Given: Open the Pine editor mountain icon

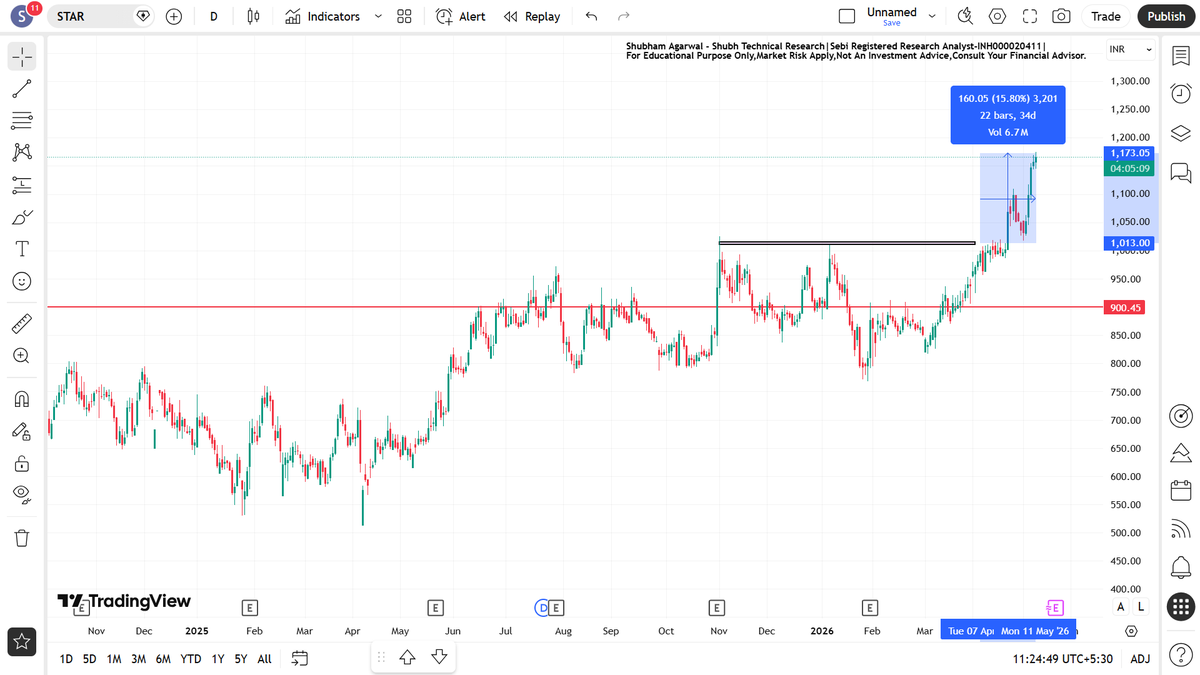Looking at the screenshot, I should (1180, 452).
